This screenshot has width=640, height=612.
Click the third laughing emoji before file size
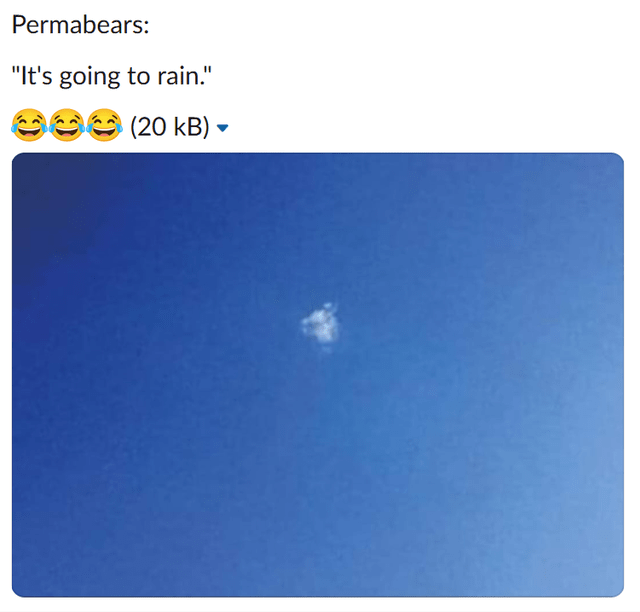tap(105, 125)
